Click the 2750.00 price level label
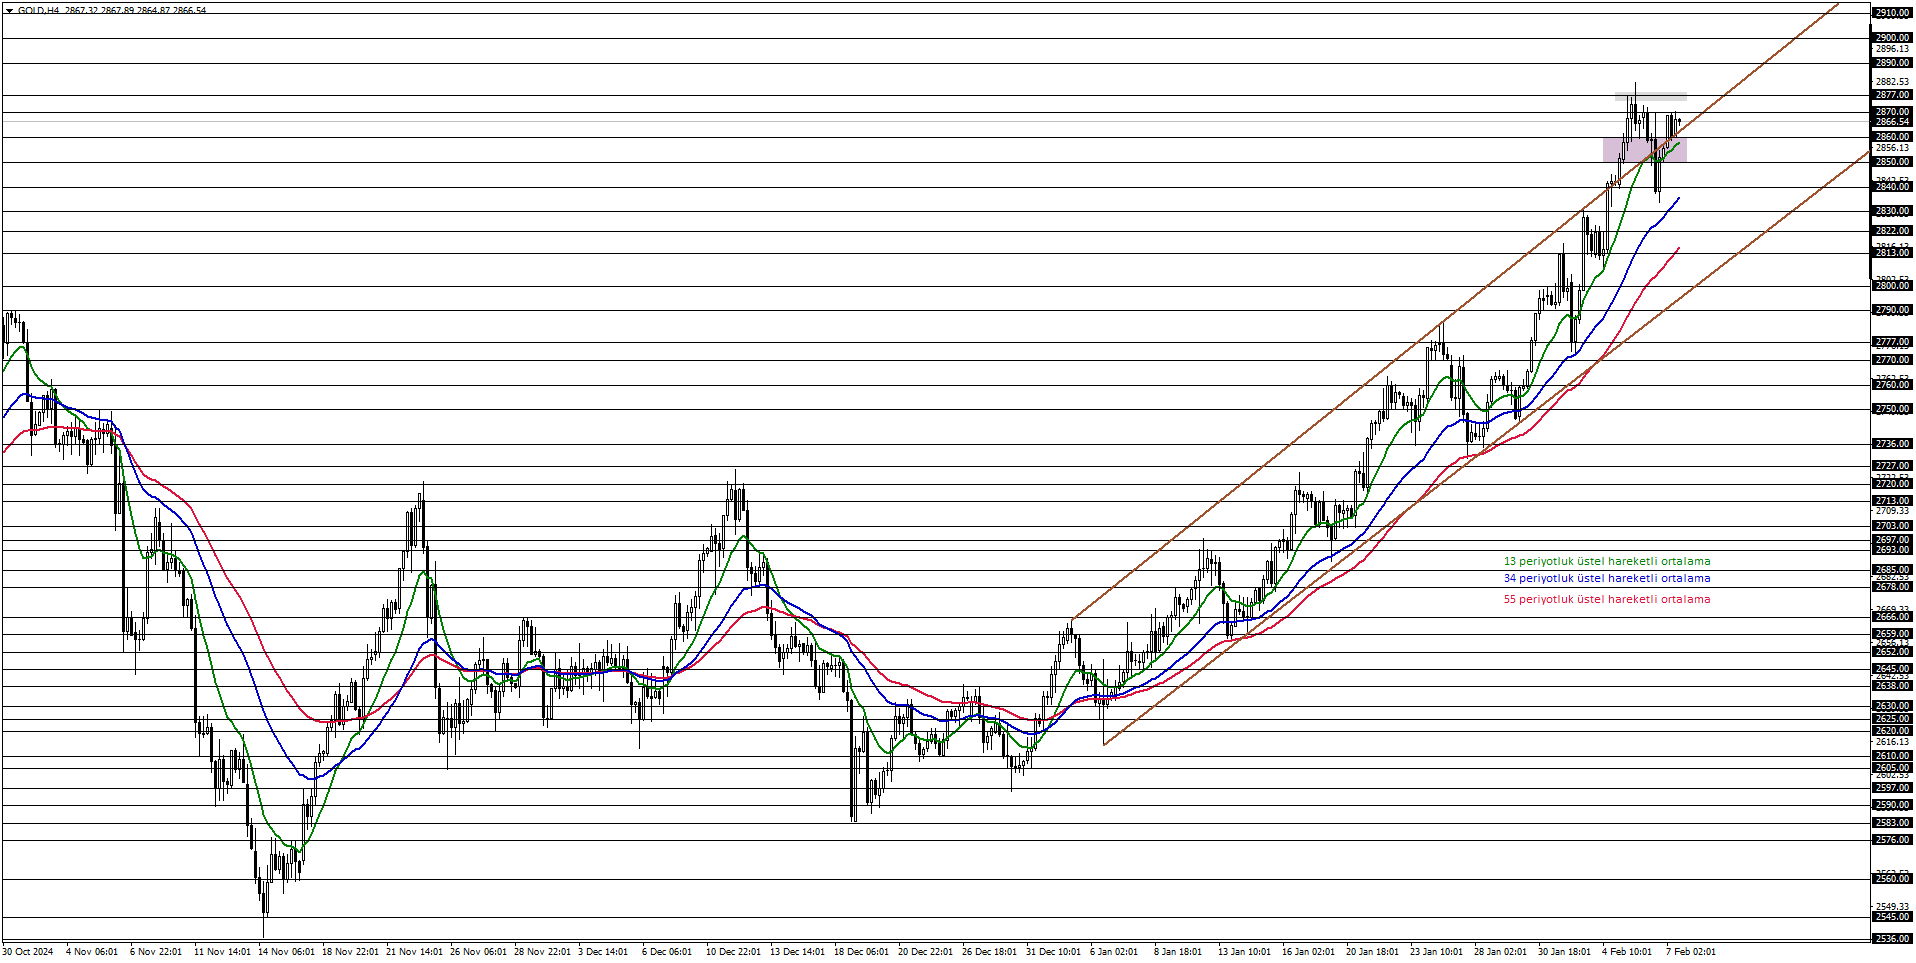The width and height of the screenshot is (1916, 963). click(x=1892, y=409)
